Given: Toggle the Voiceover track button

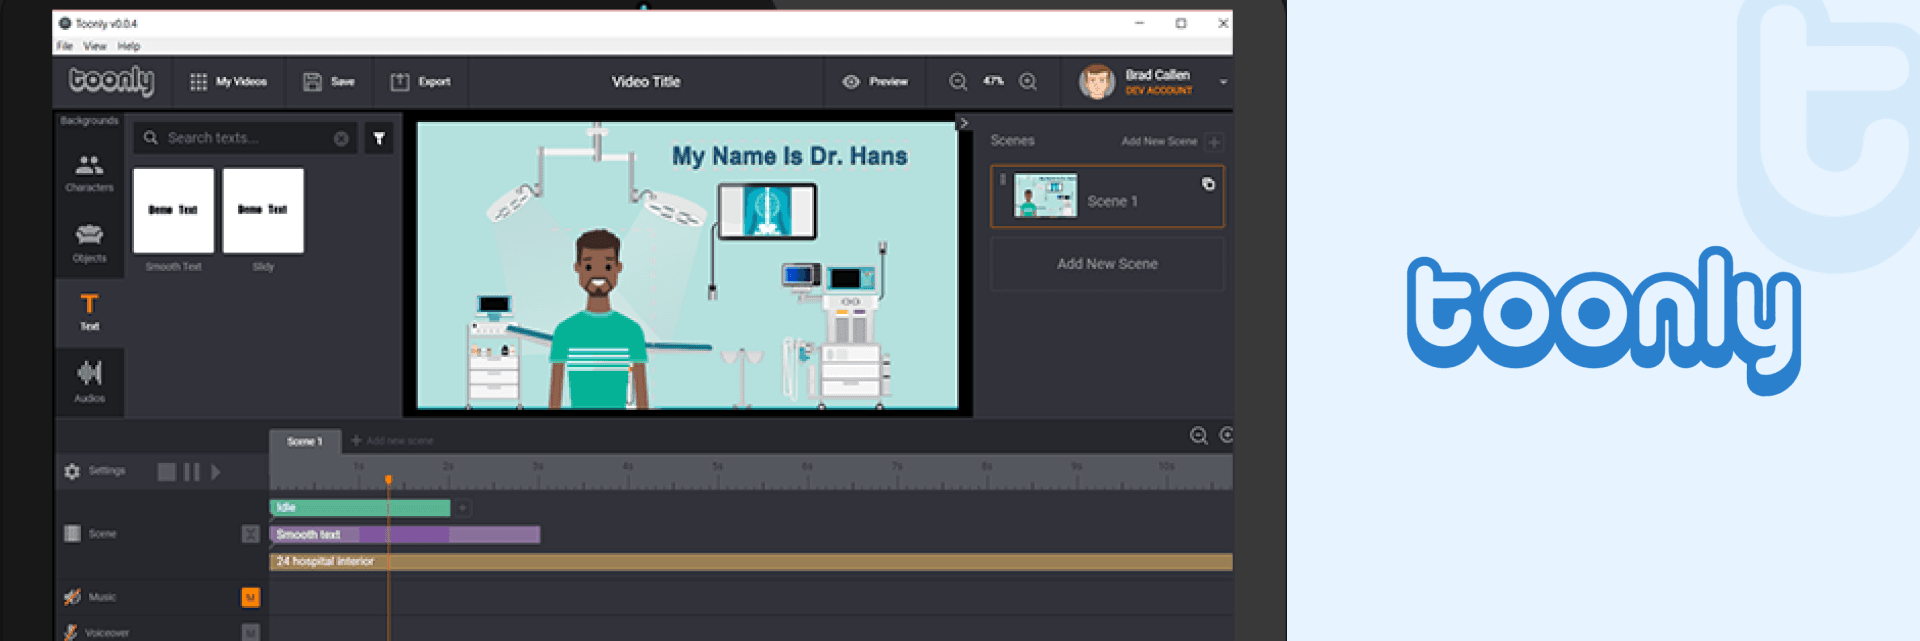Looking at the screenshot, I should (251, 632).
